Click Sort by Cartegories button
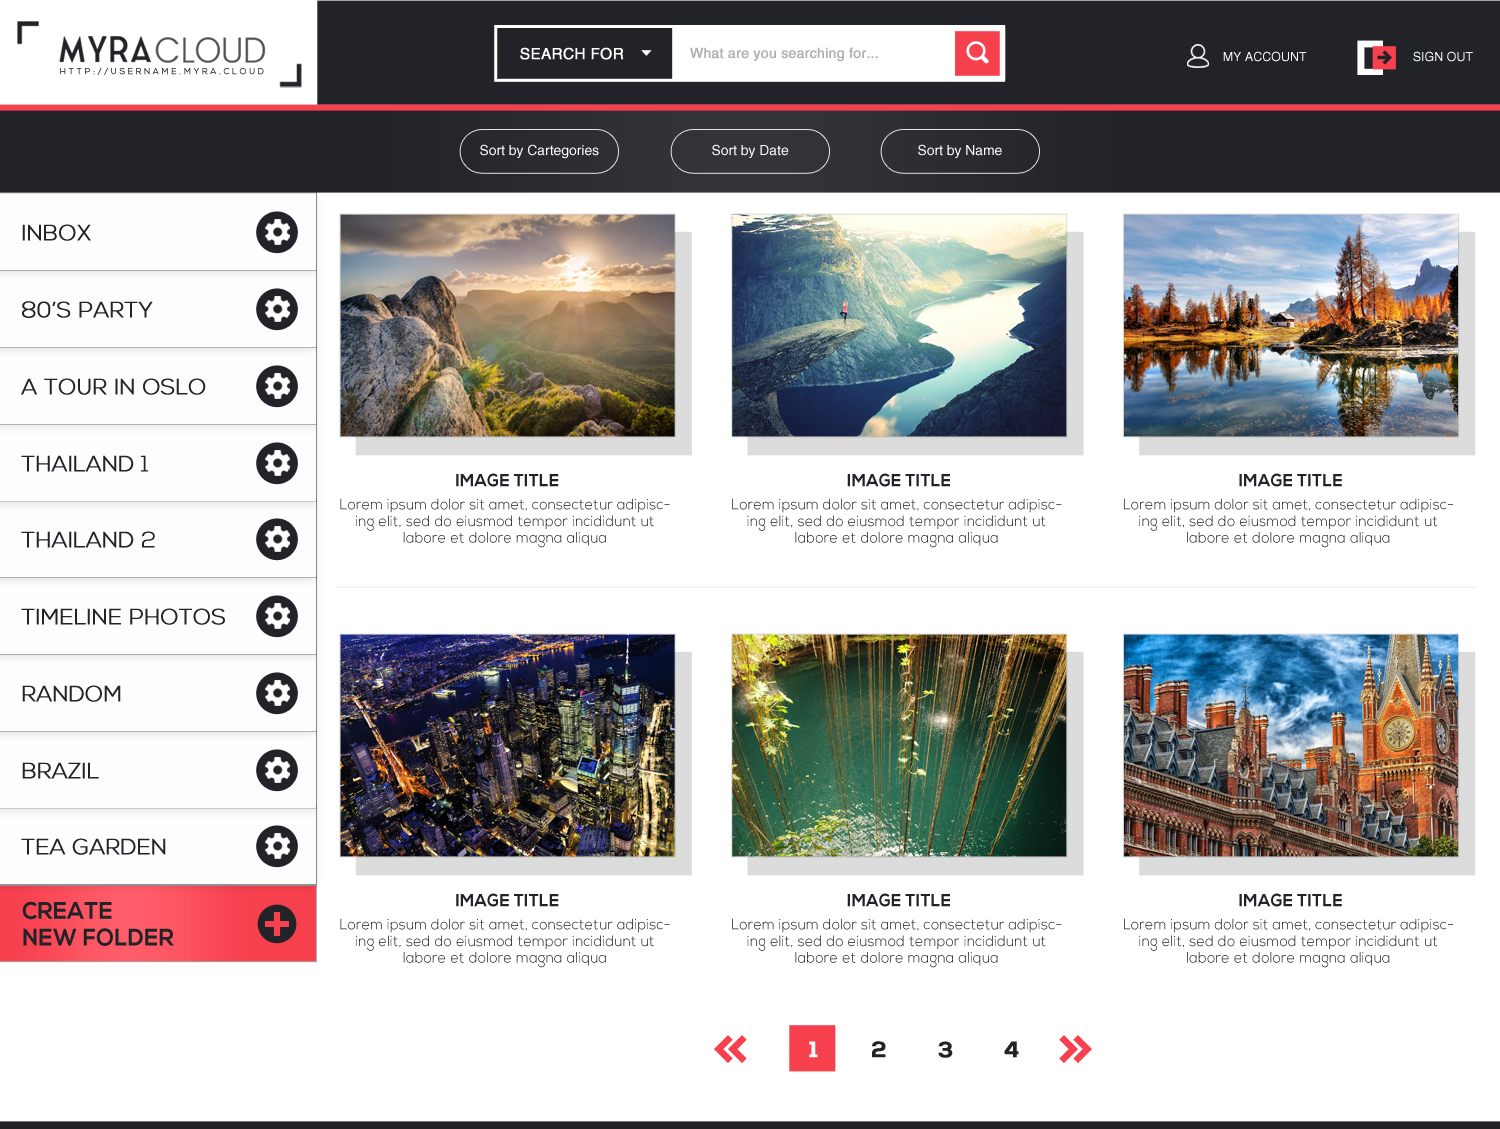 coord(539,151)
